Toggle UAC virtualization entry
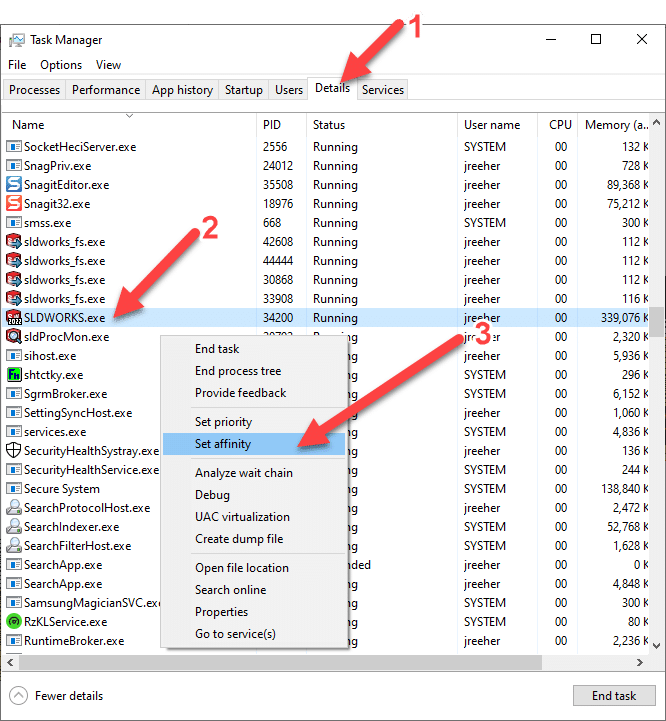Image resolution: width=666 pixels, height=721 pixels. pos(254,517)
